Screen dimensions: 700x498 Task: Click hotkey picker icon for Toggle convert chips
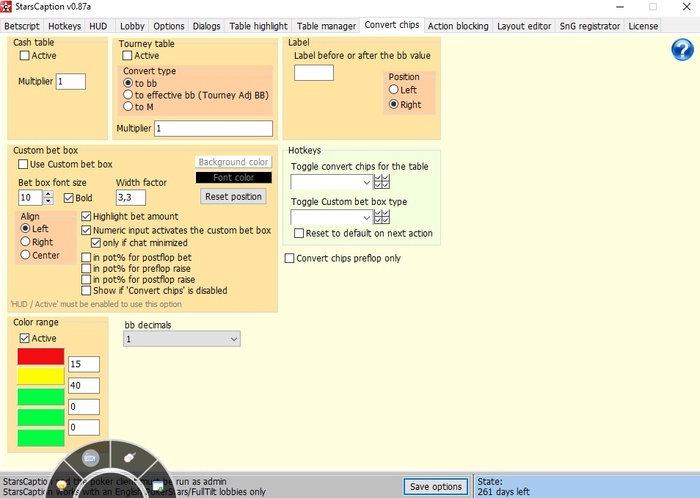click(x=382, y=182)
